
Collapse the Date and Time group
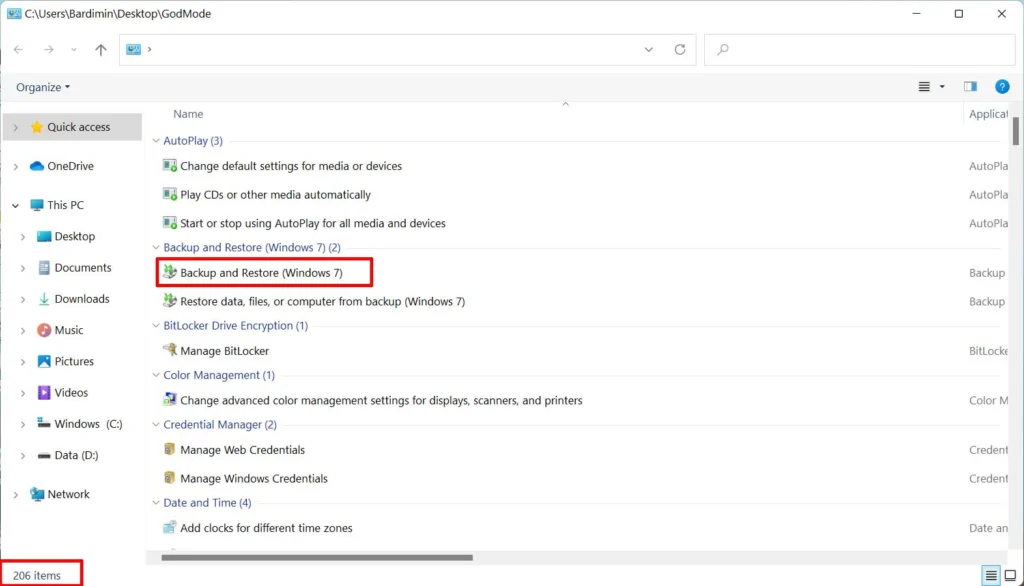pos(155,503)
